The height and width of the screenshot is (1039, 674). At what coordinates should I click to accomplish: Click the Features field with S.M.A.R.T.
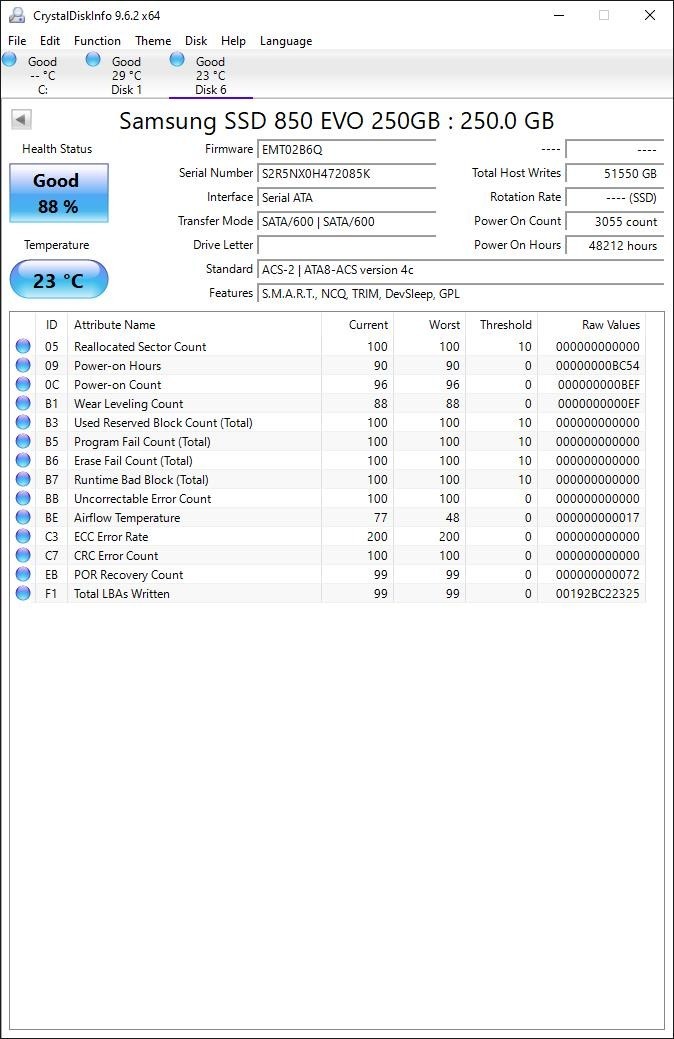point(461,294)
